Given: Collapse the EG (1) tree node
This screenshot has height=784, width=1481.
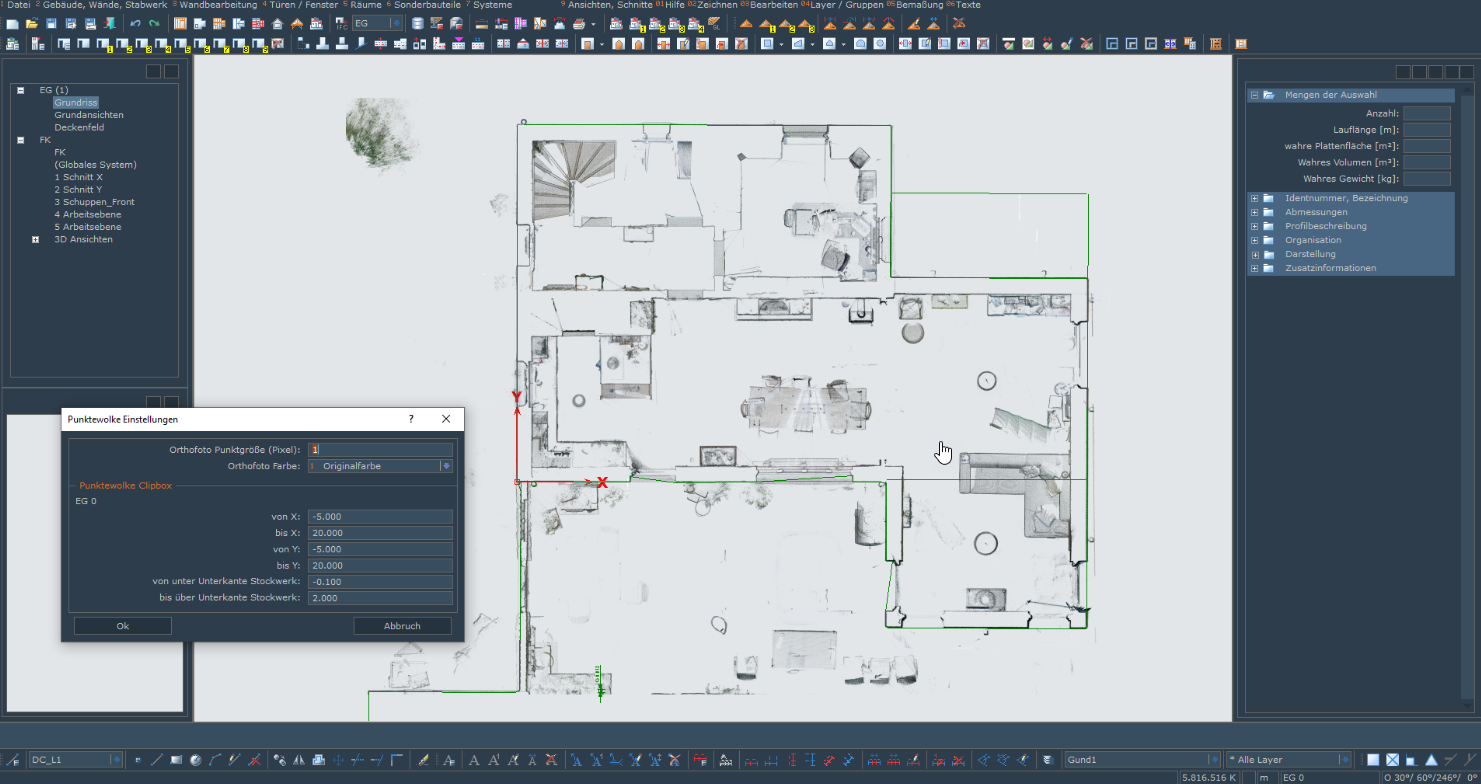Looking at the screenshot, I should point(20,90).
